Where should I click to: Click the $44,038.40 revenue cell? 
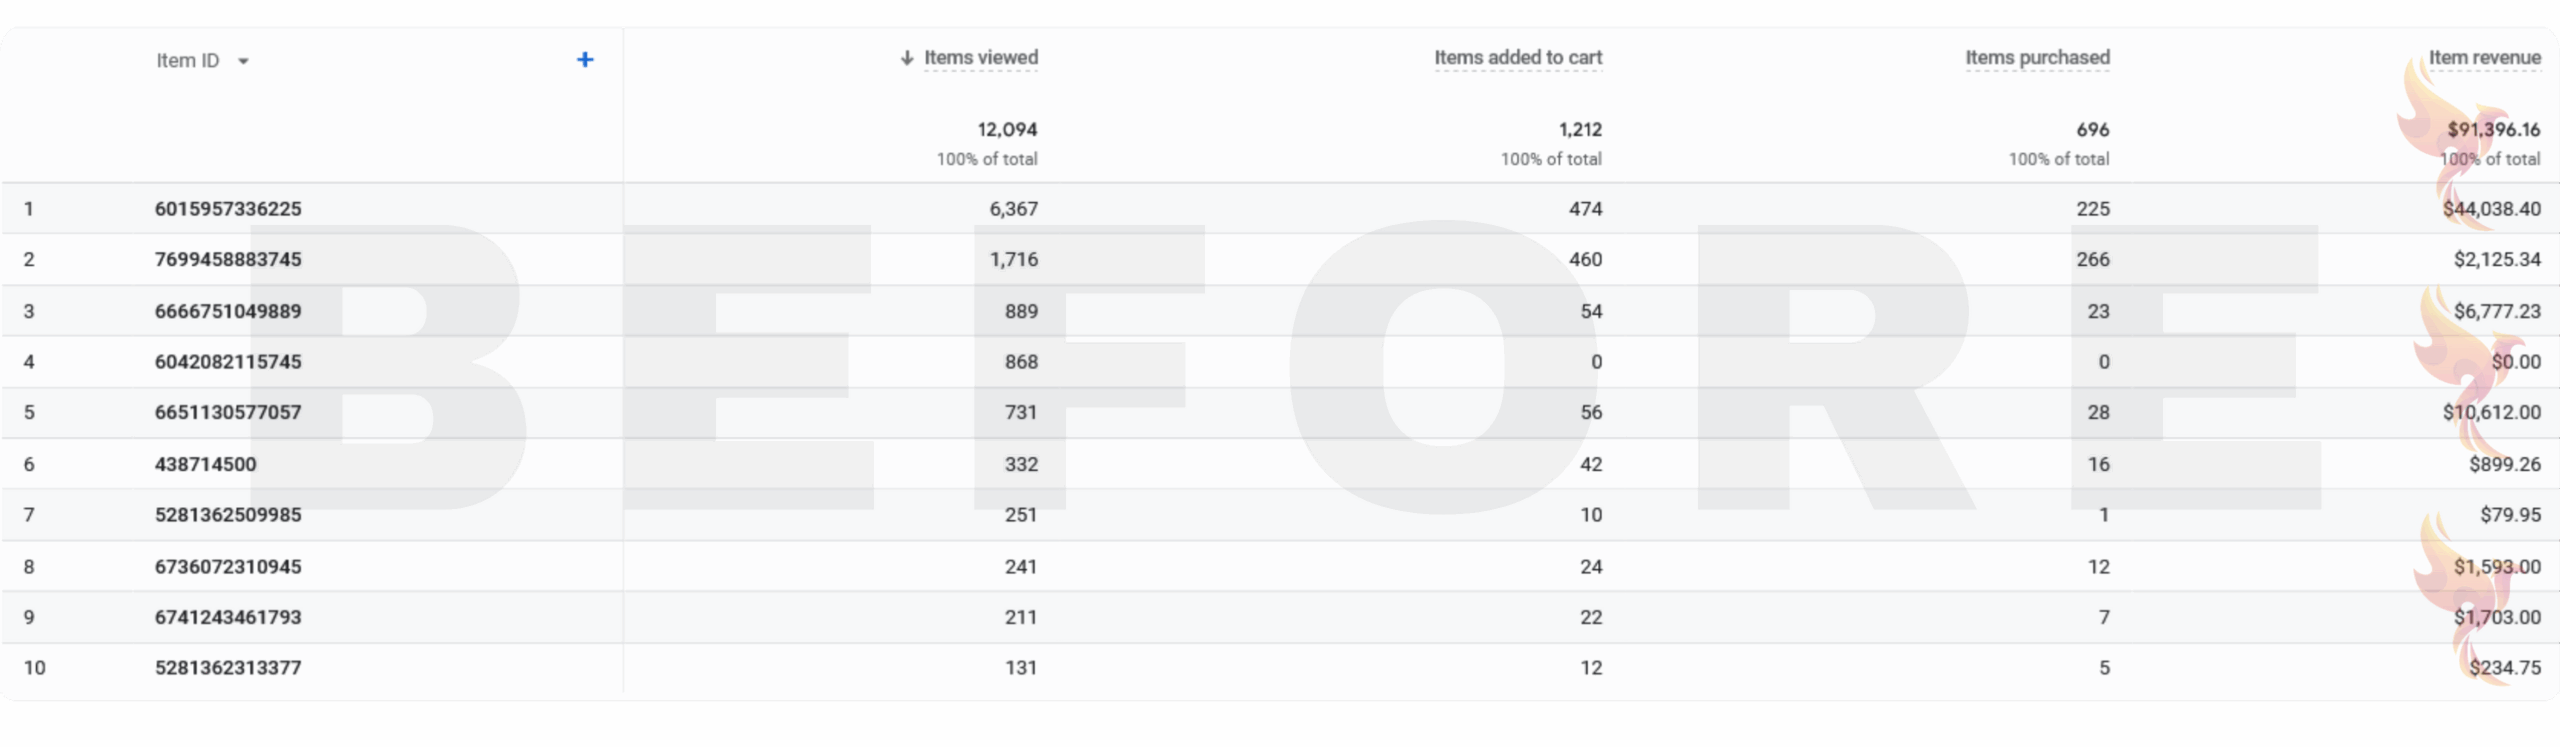click(2491, 209)
